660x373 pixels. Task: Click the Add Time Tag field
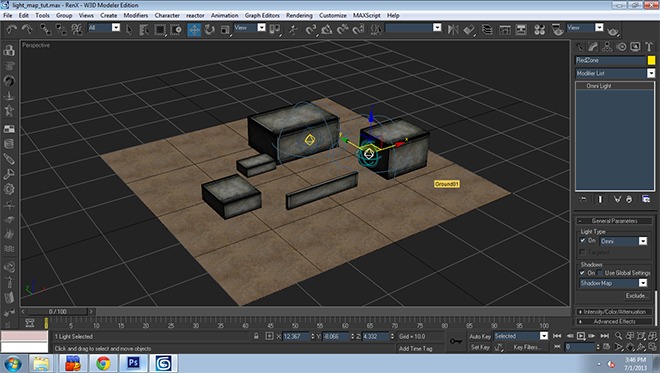point(421,348)
